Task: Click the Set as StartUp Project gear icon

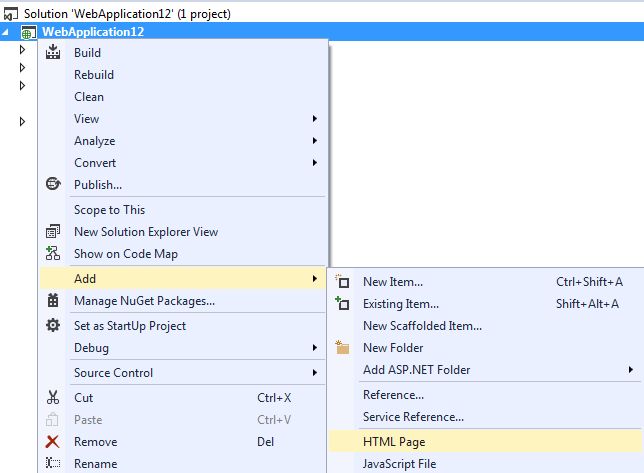Action: pos(53,325)
